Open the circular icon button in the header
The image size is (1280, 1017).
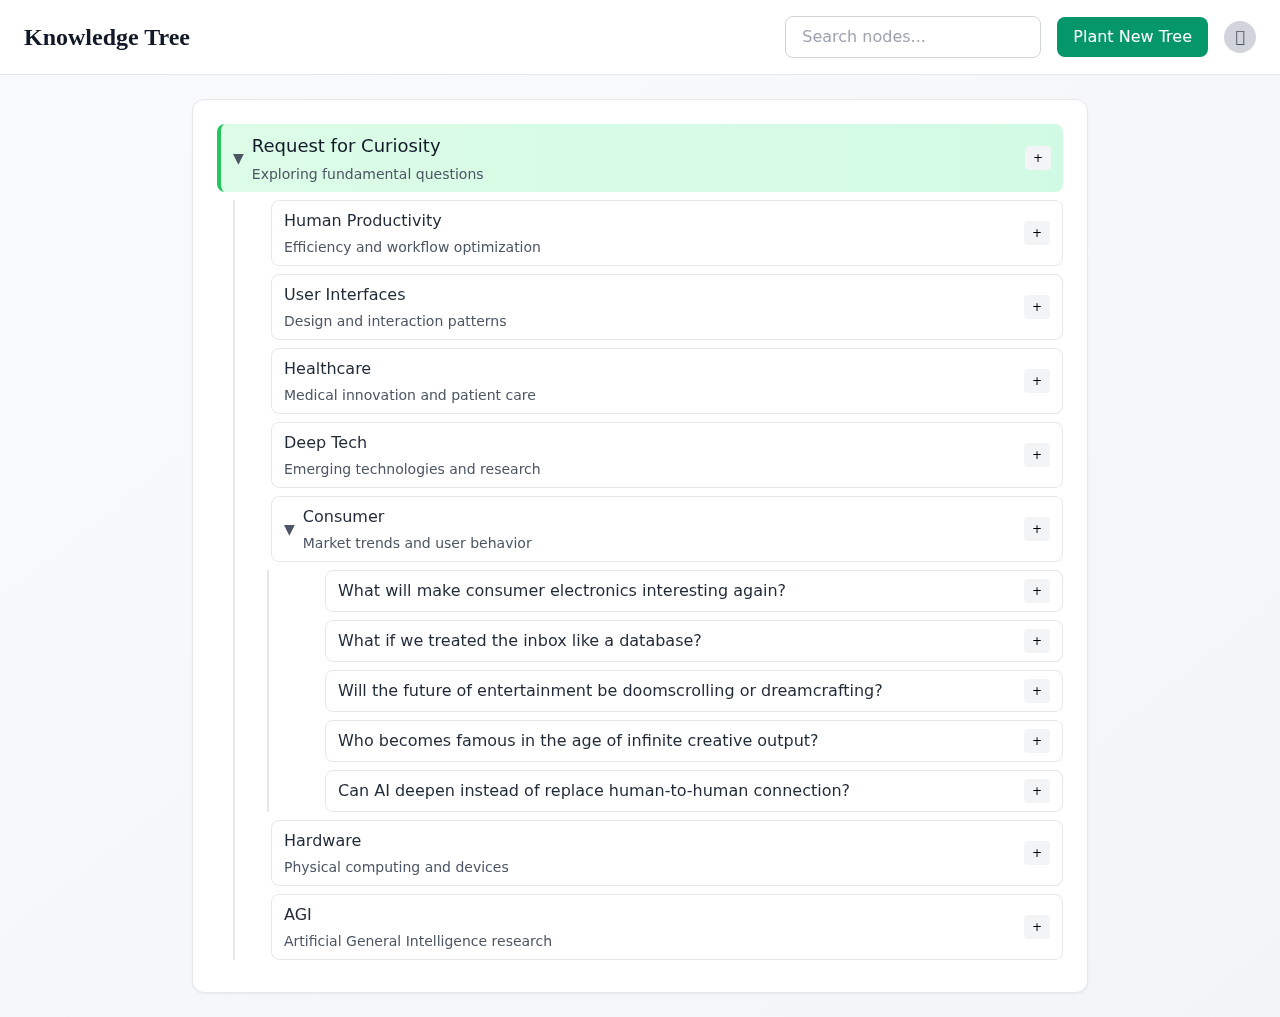coord(1239,36)
